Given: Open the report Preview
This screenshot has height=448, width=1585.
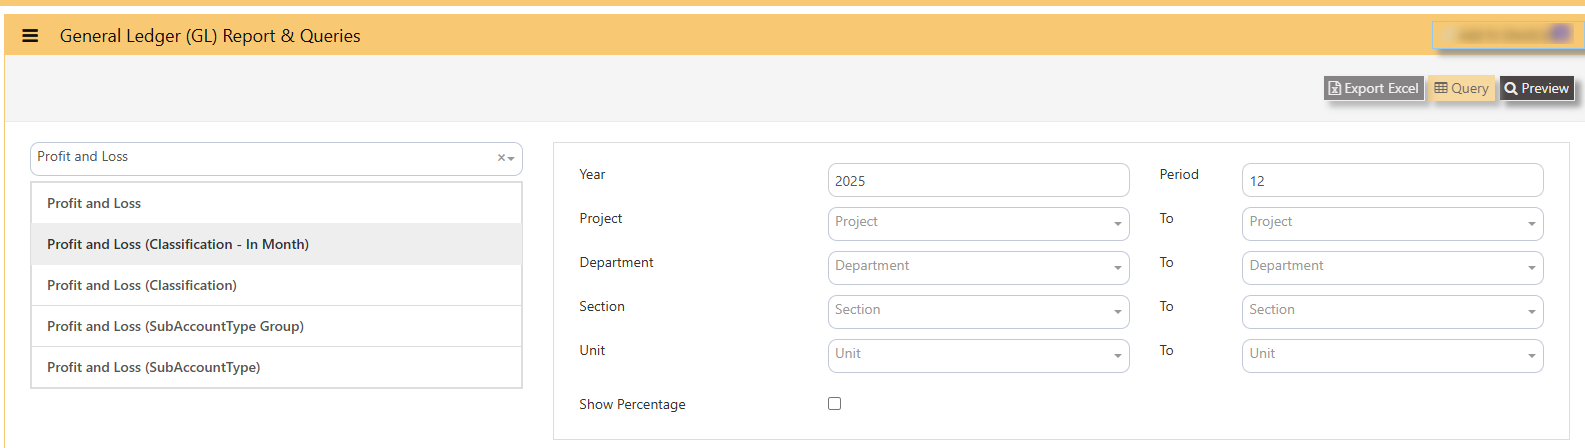Looking at the screenshot, I should pos(1537,88).
